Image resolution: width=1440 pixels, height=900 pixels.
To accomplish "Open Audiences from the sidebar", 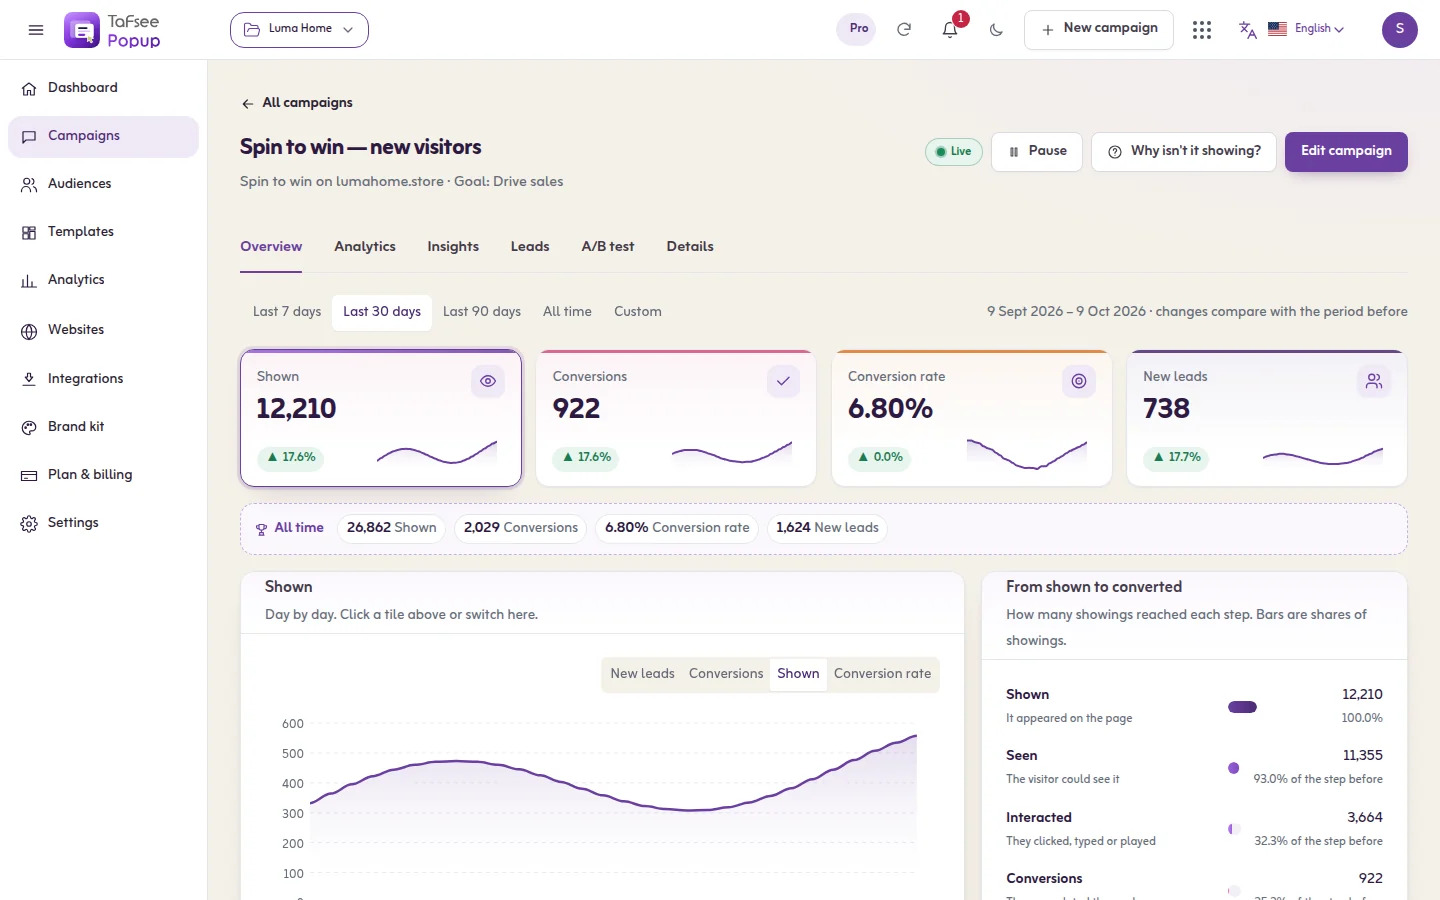I will click(103, 184).
